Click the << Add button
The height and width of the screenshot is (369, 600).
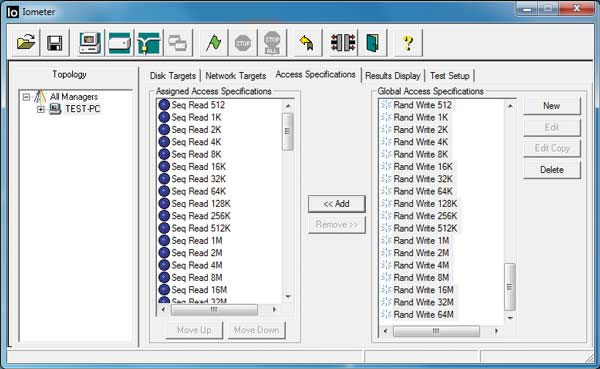click(x=336, y=204)
